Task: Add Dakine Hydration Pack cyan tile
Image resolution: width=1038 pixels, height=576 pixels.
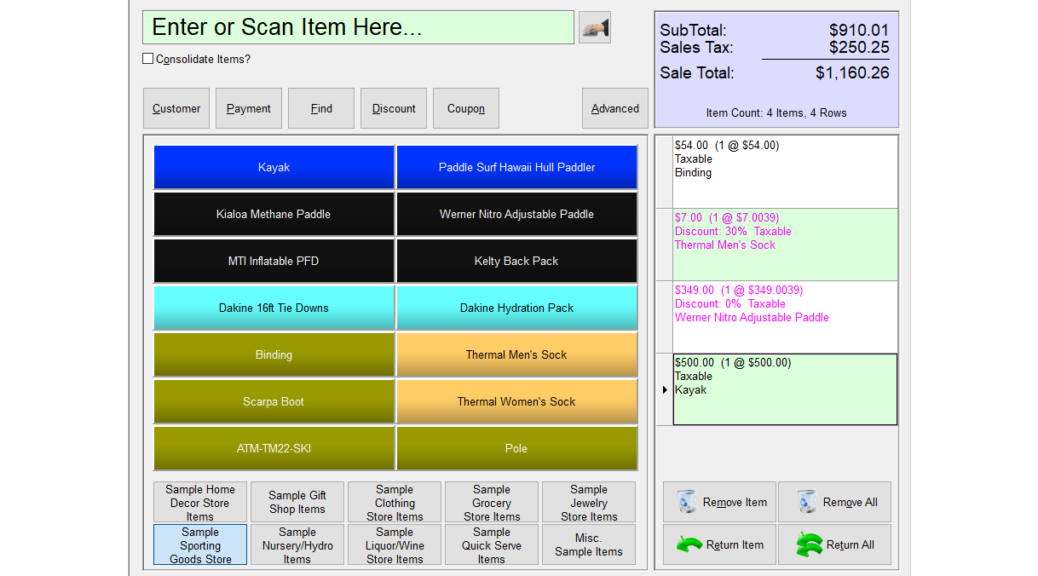Action: [516, 308]
